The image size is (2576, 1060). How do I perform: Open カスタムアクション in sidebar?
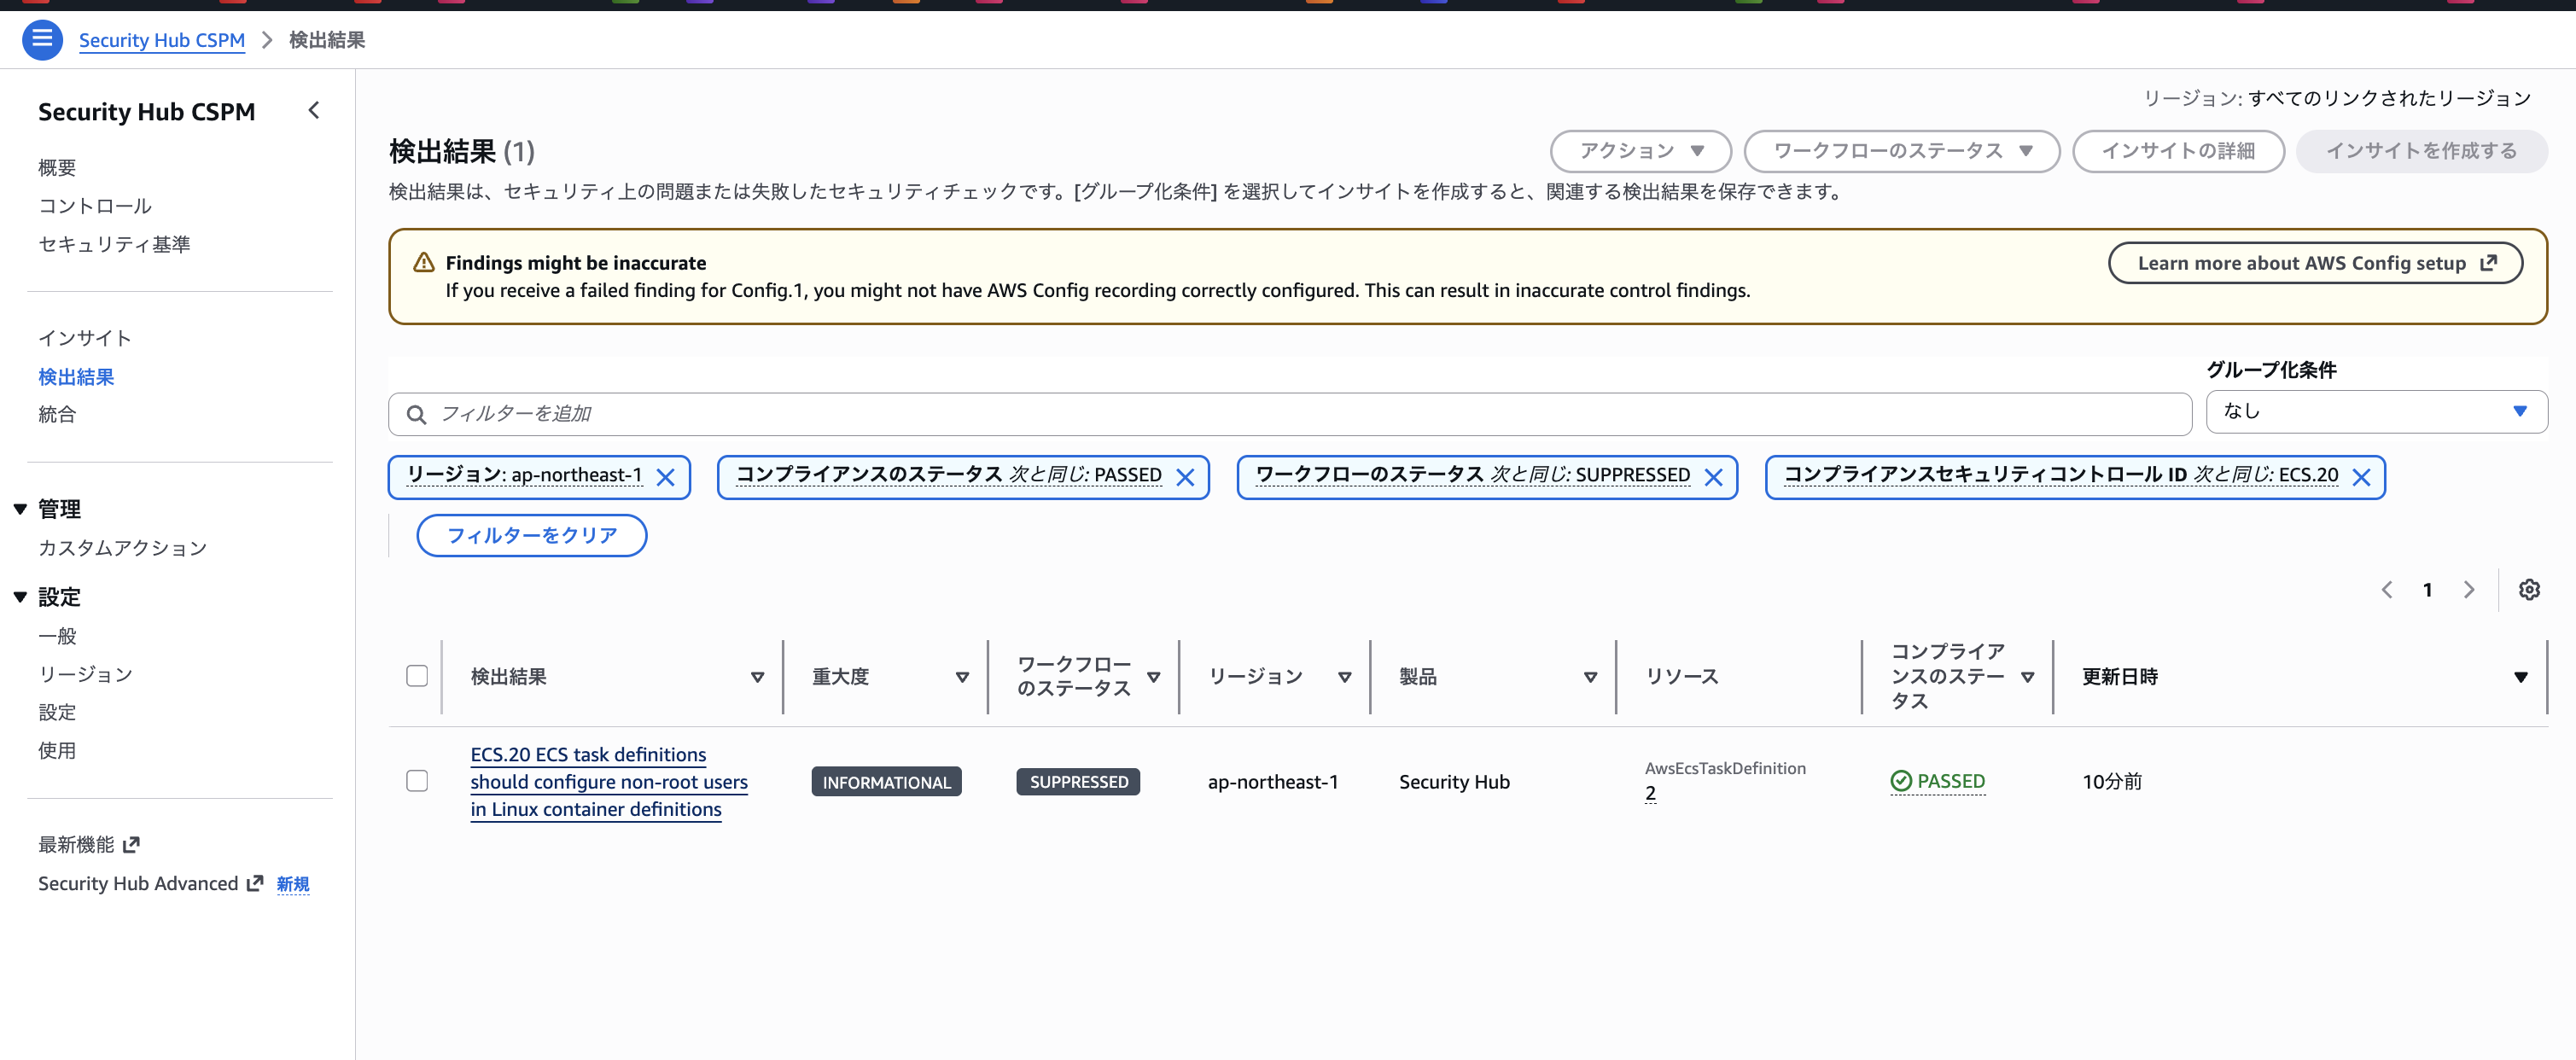pyautogui.click(x=123, y=548)
